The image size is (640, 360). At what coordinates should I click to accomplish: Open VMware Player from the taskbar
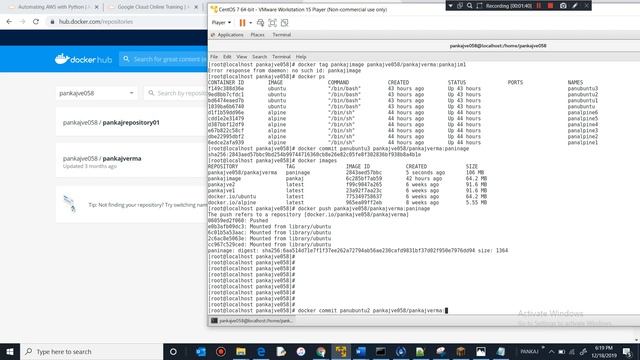pos(341,351)
